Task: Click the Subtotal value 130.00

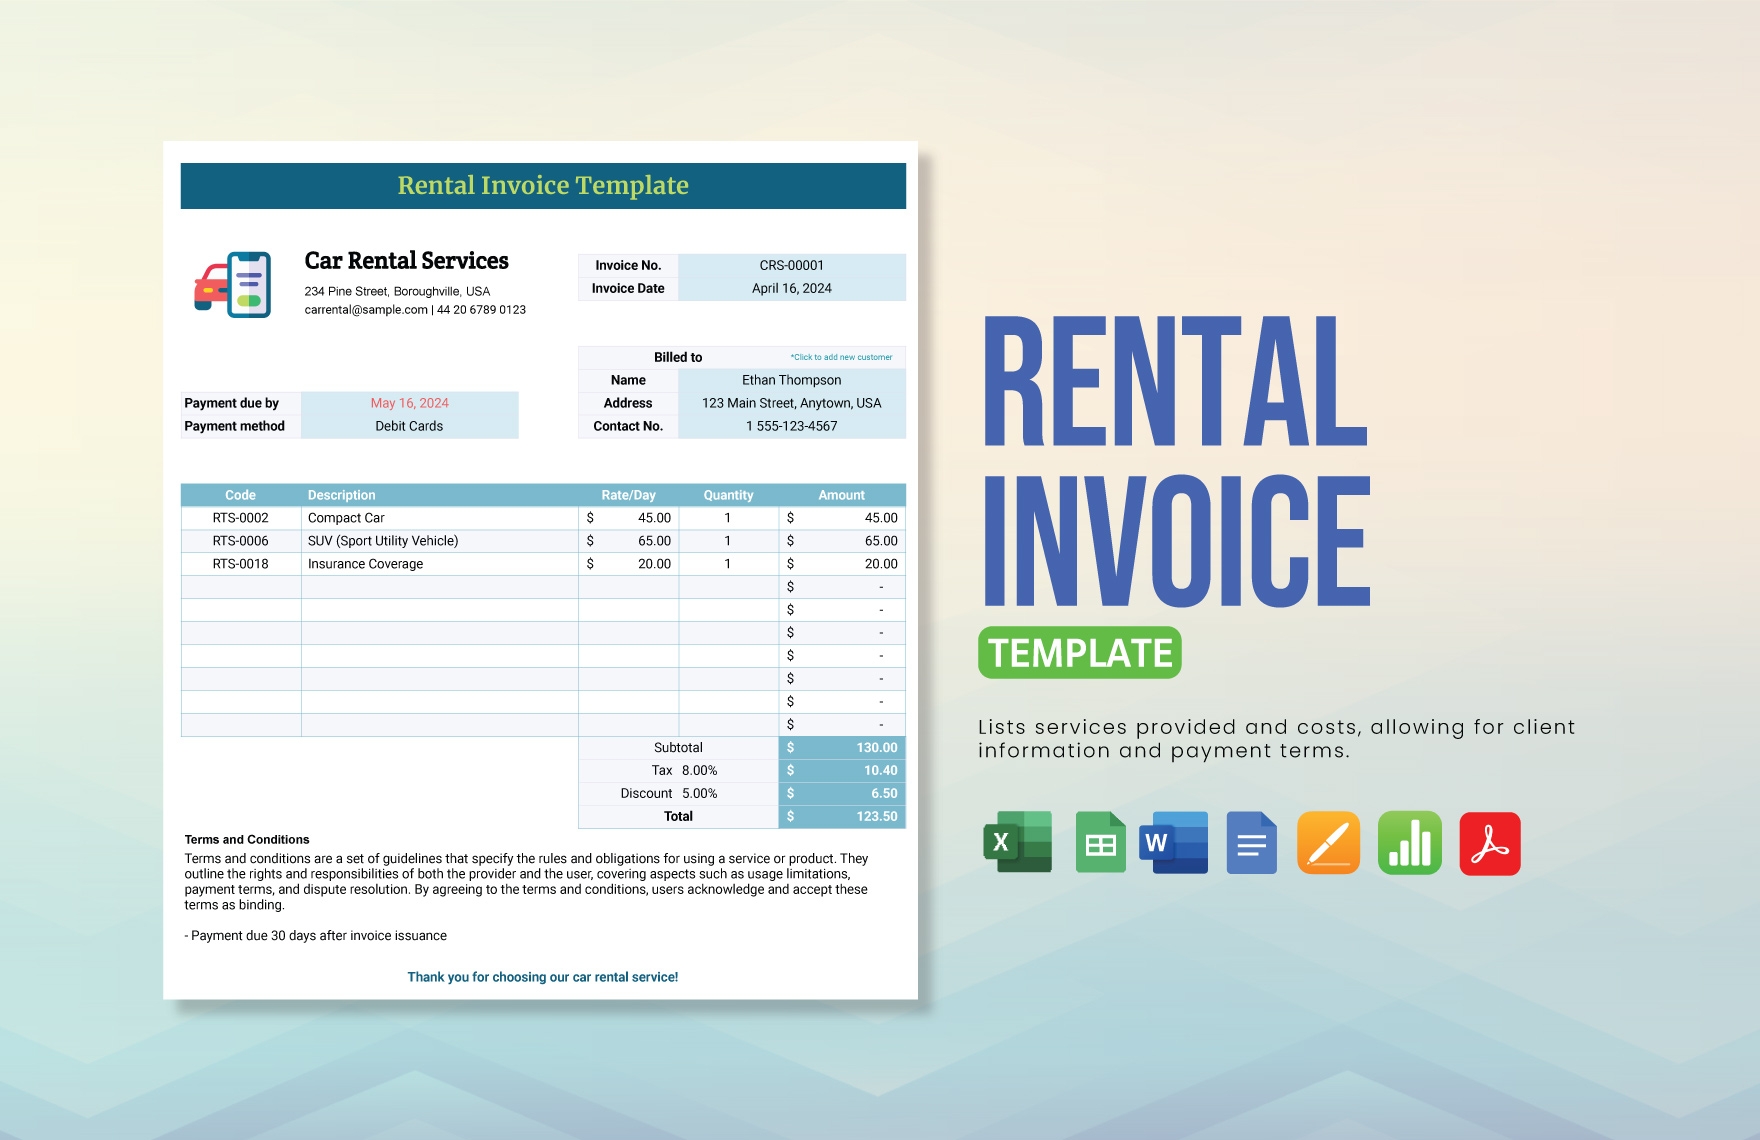Action: pos(842,748)
